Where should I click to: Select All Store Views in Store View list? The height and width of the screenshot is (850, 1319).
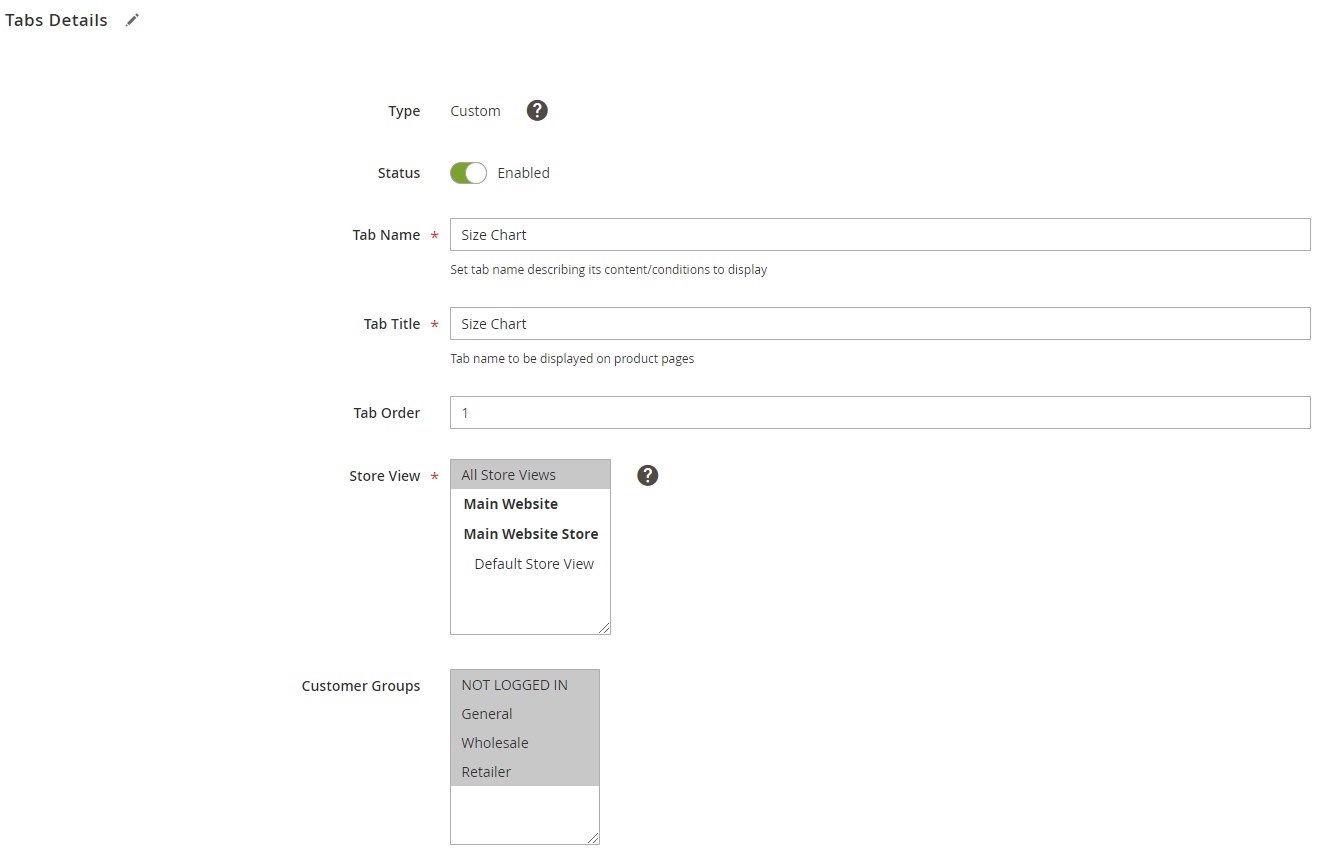point(530,475)
